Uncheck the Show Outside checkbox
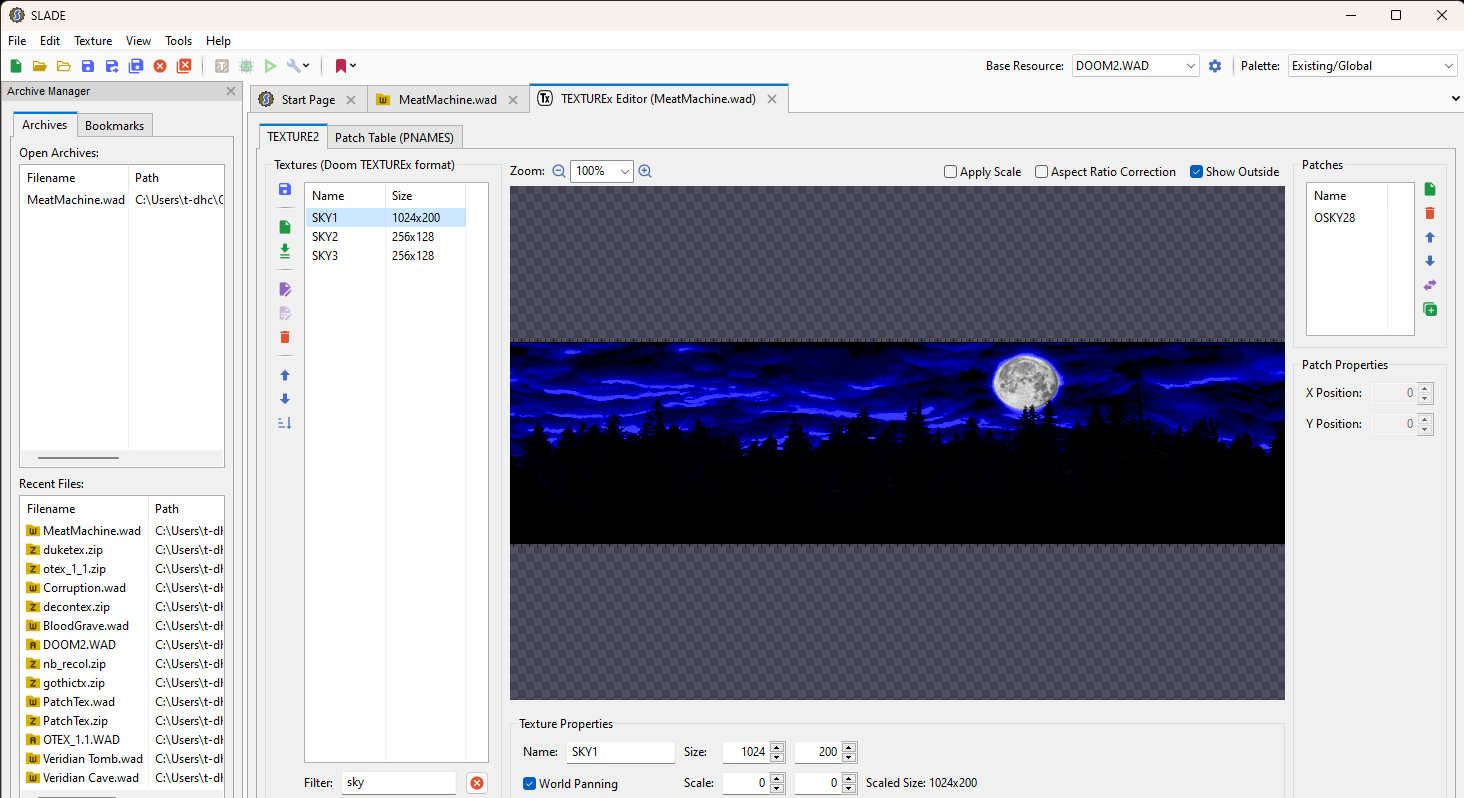 click(1196, 172)
